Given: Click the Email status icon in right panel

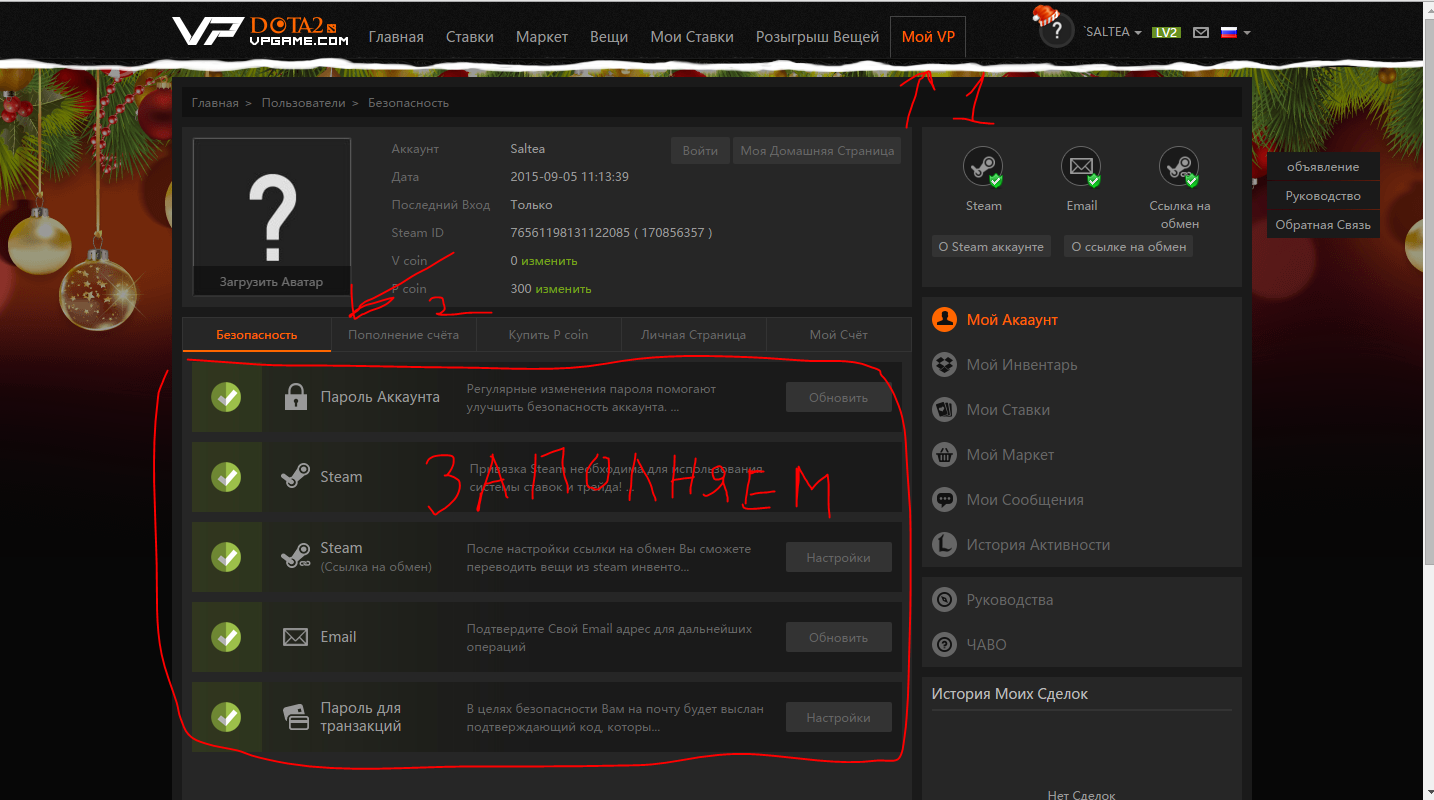Looking at the screenshot, I should pyautogui.click(x=1081, y=167).
